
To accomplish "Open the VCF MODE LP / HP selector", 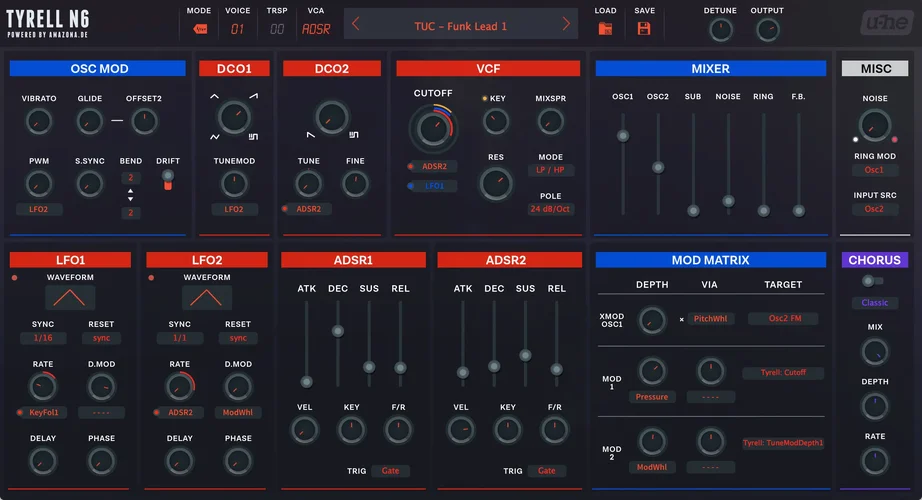I will pyautogui.click(x=550, y=170).
